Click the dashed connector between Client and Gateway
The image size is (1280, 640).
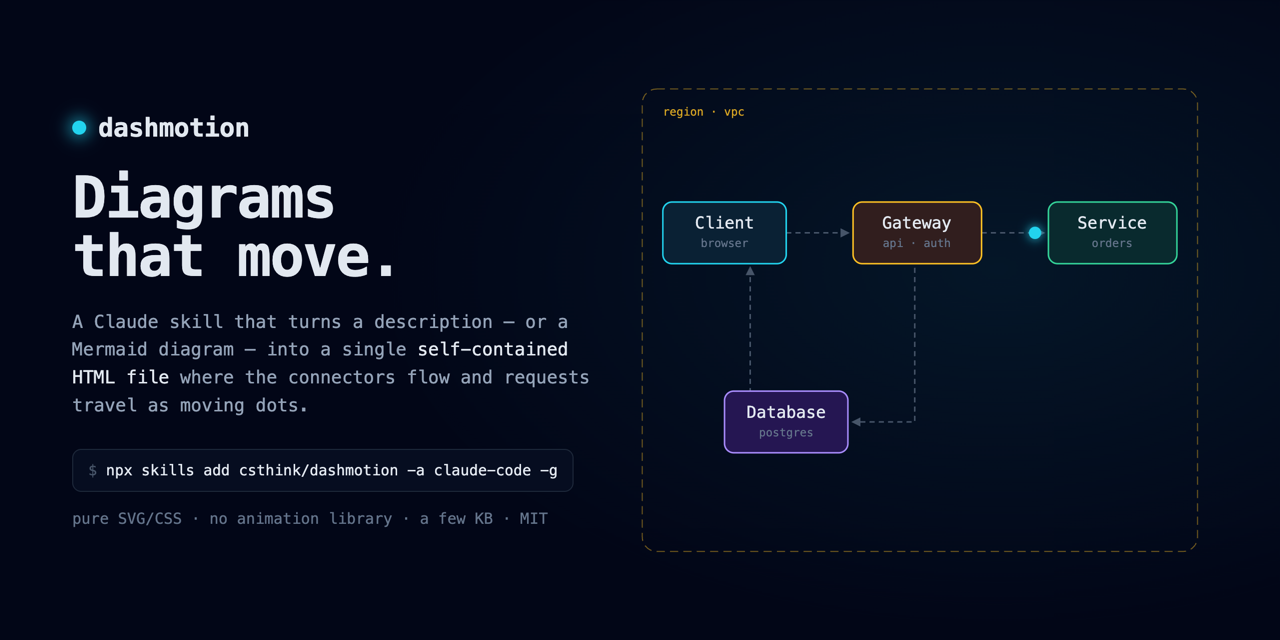tap(814, 233)
